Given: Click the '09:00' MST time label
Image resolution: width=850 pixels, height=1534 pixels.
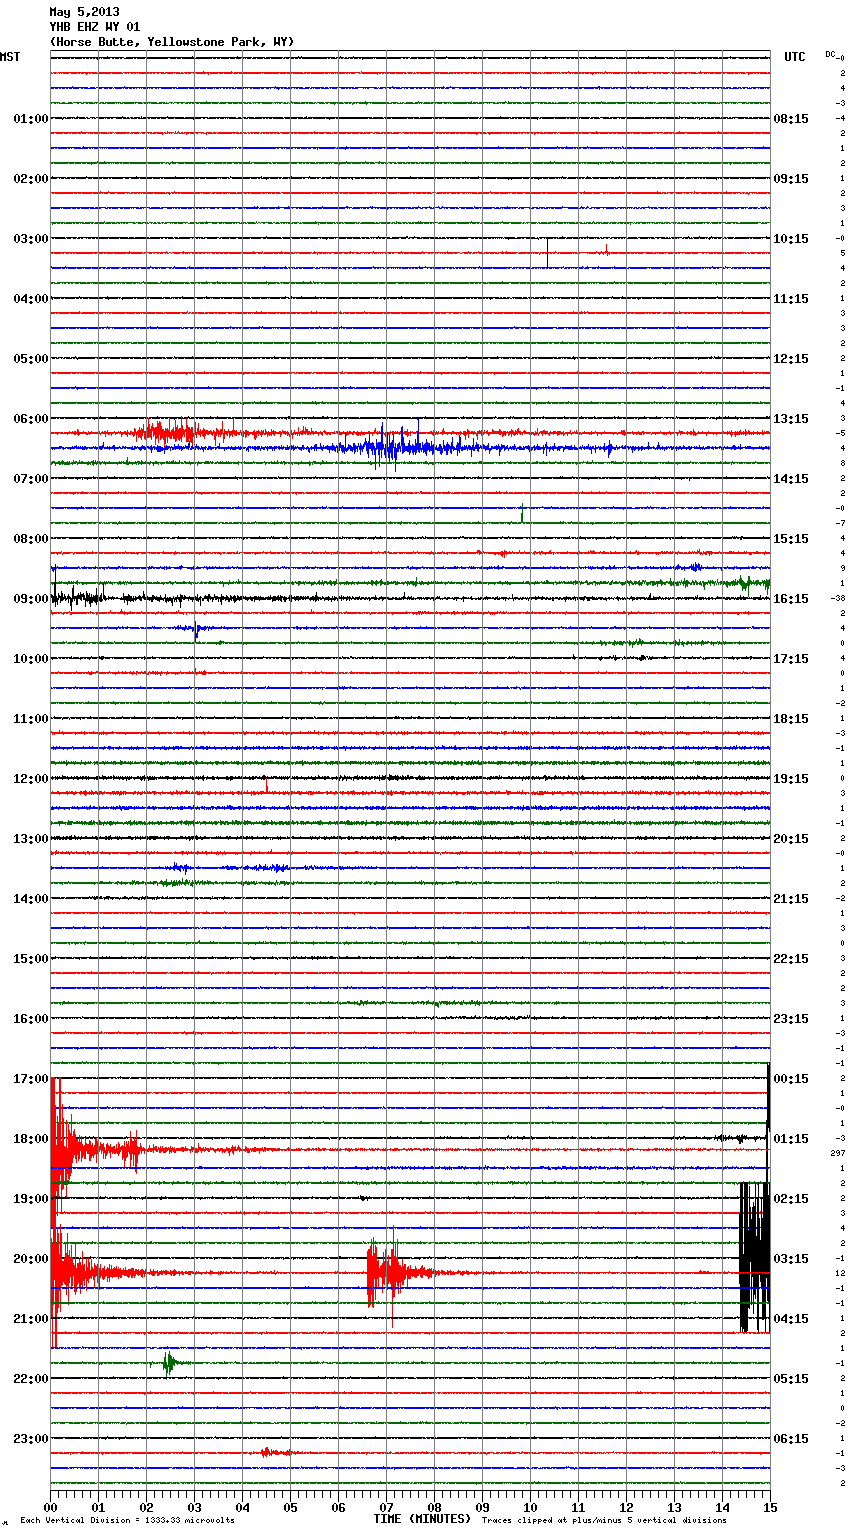Looking at the screenshot, I should click(x=31, y=599).
